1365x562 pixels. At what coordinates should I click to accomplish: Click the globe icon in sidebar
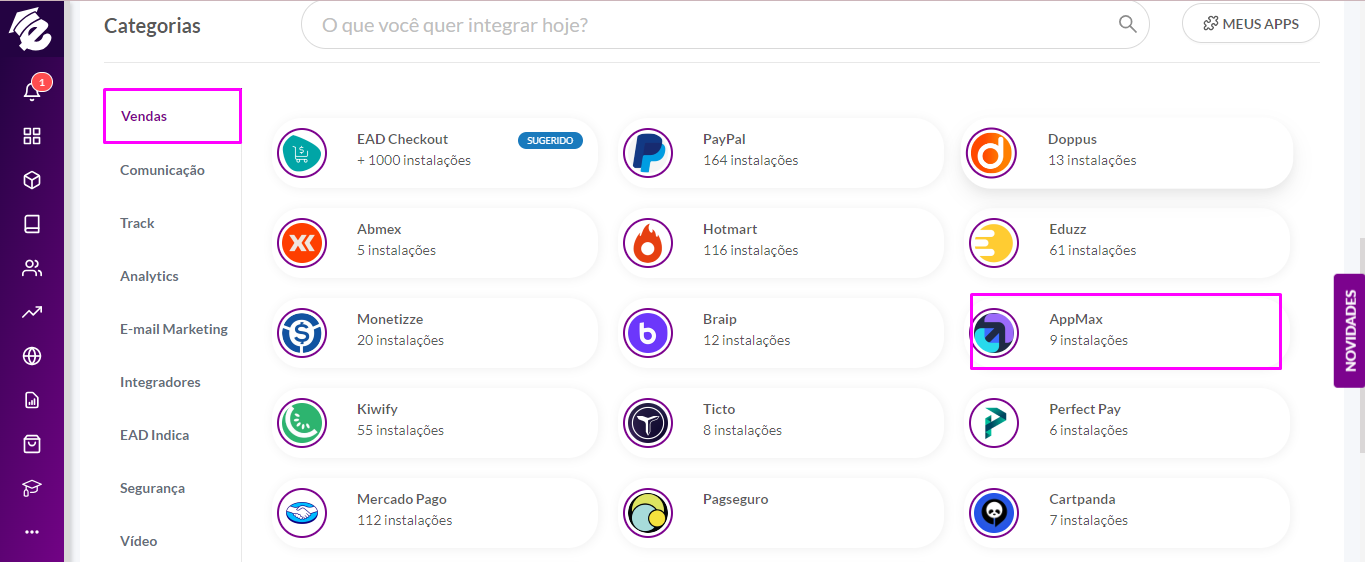point(32,356)
